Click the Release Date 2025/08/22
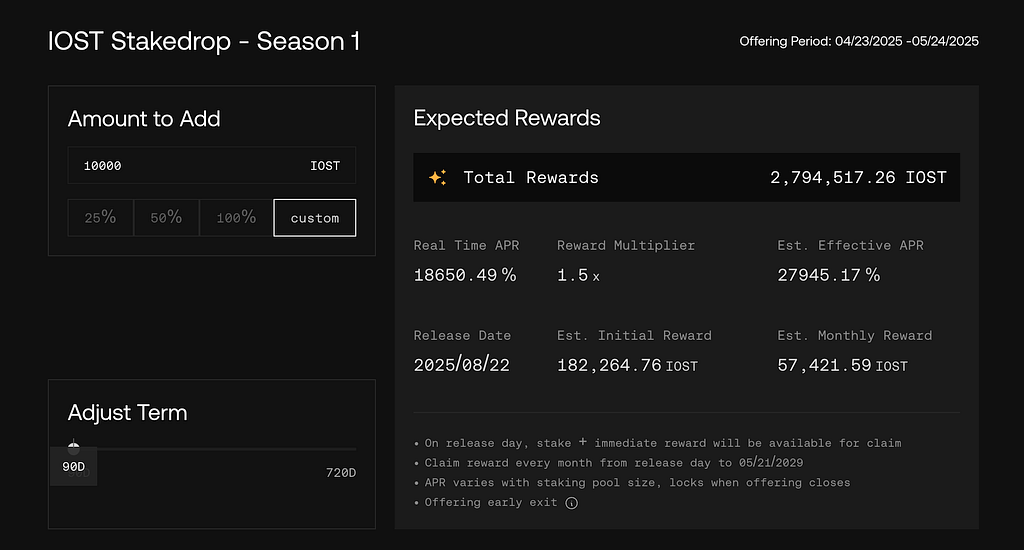The height and width of the screenshot is (550, 1024). (462, 364)
